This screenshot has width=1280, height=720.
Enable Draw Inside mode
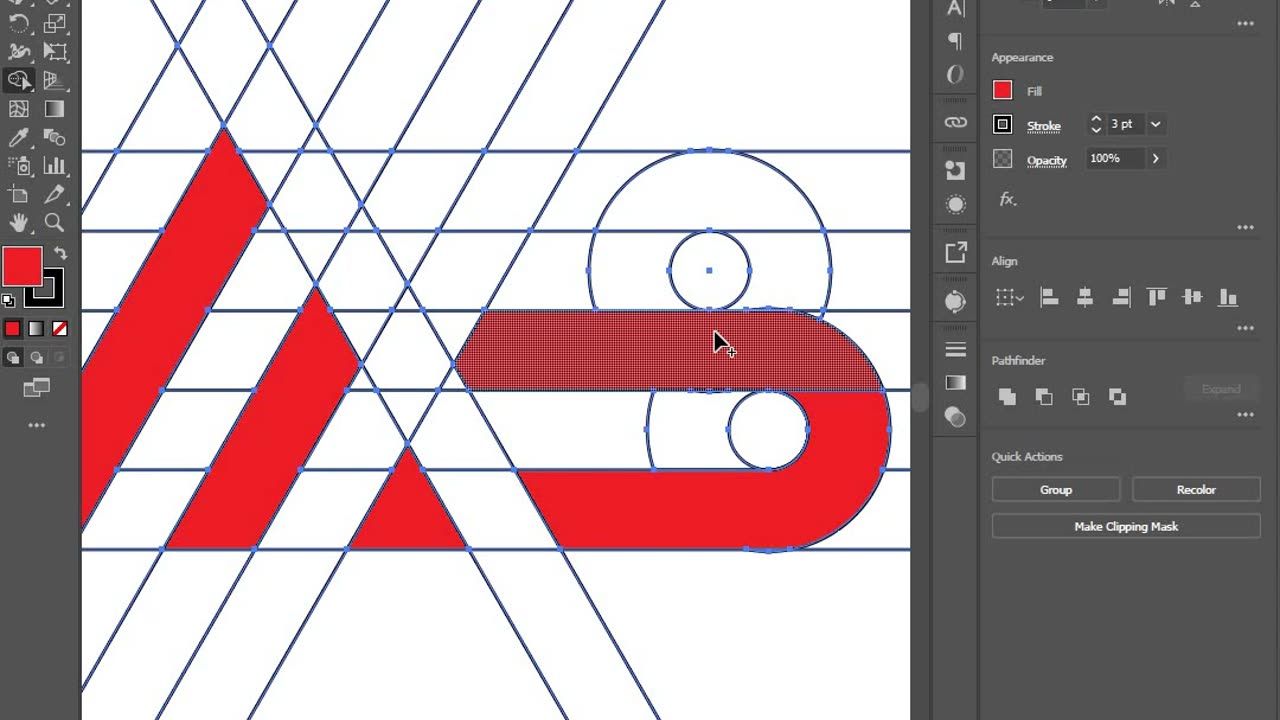(x=60, y=357)
